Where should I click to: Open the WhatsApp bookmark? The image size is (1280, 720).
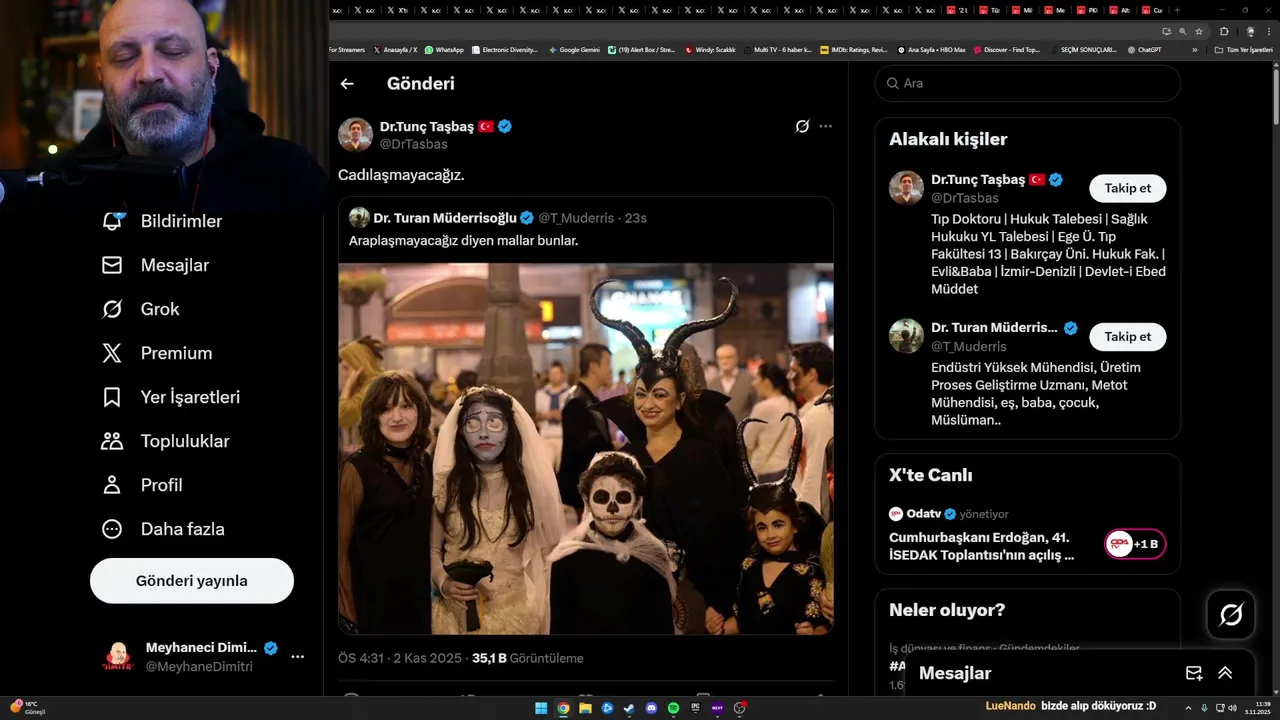(x=444, y=49)
